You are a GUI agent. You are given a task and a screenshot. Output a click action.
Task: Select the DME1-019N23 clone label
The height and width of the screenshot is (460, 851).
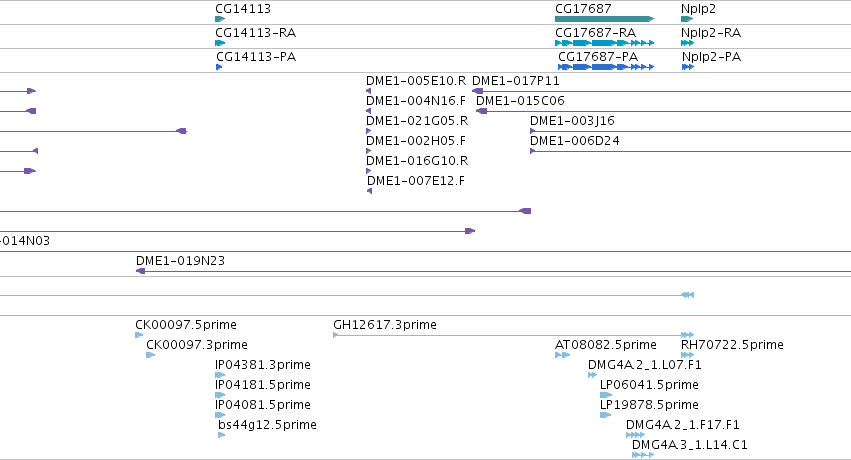click(x=180, y=261)
